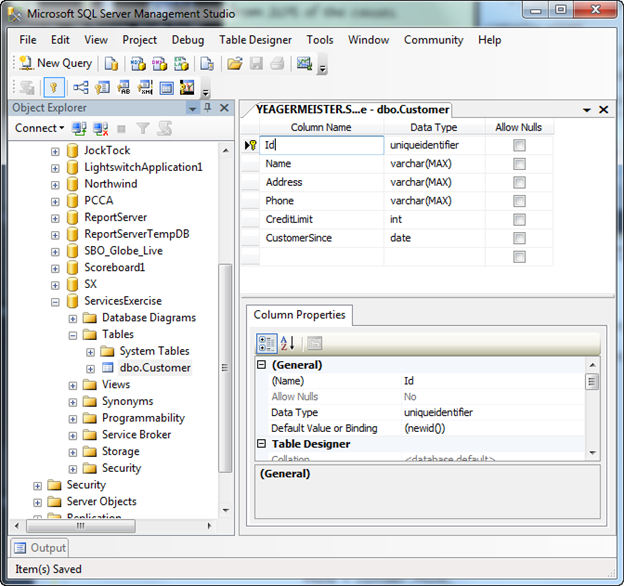The width and height of the screenshot is (624, 586).
Task: Click the Id column name field
Action: [x=322, y=145]
